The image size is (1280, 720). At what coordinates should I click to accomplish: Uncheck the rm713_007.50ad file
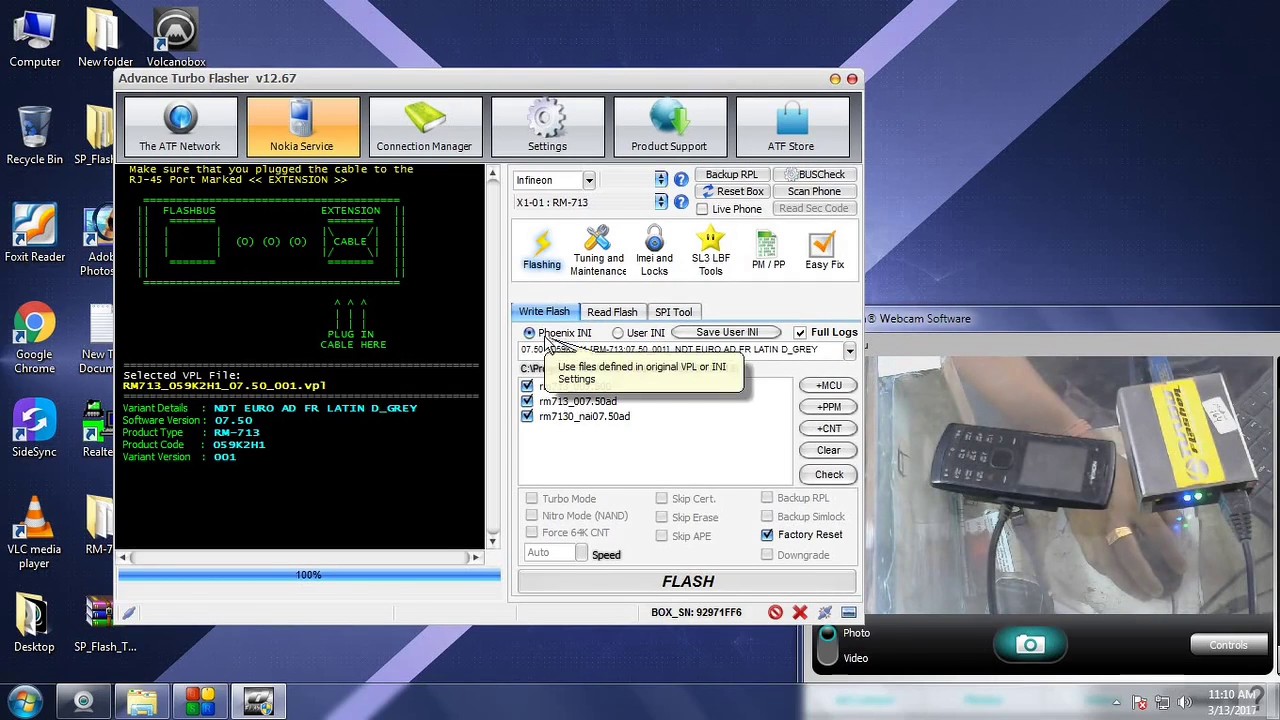527,401
